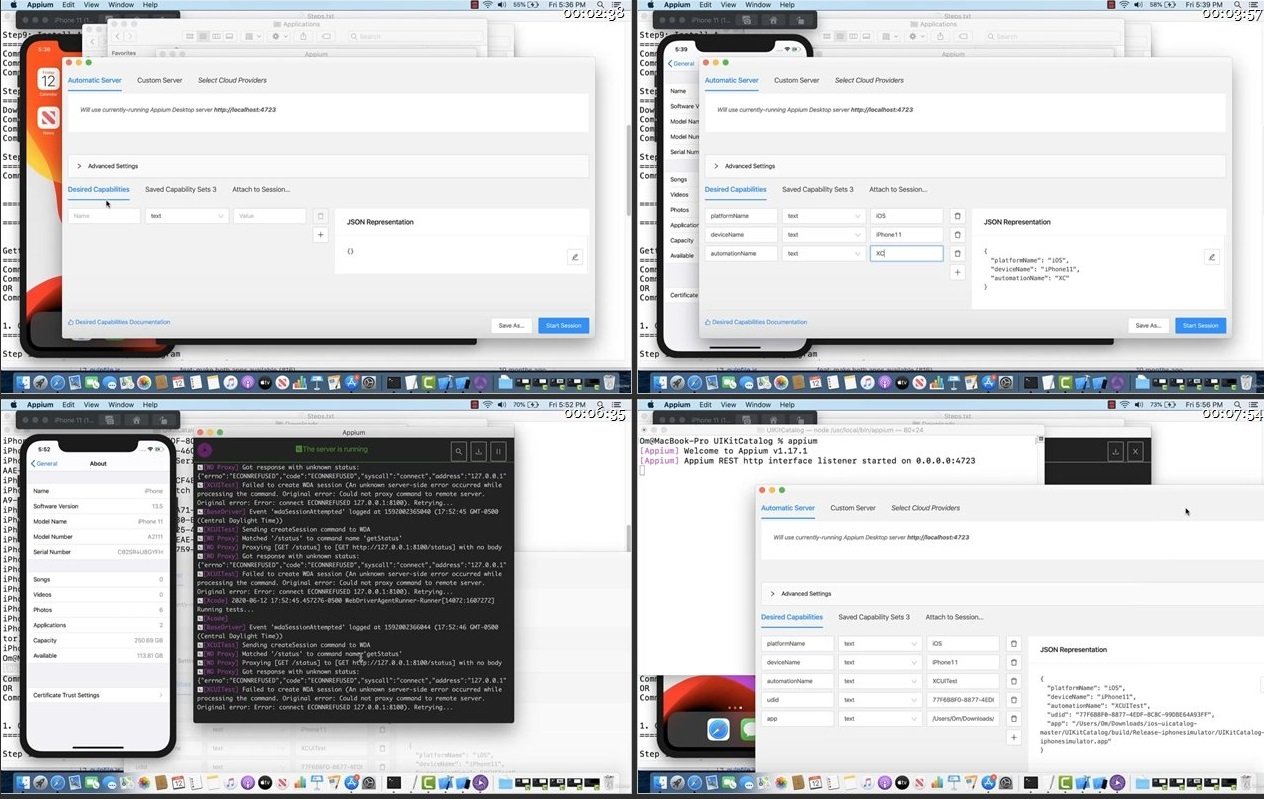Open type dropdown of the empty capability row

[187, 216]
